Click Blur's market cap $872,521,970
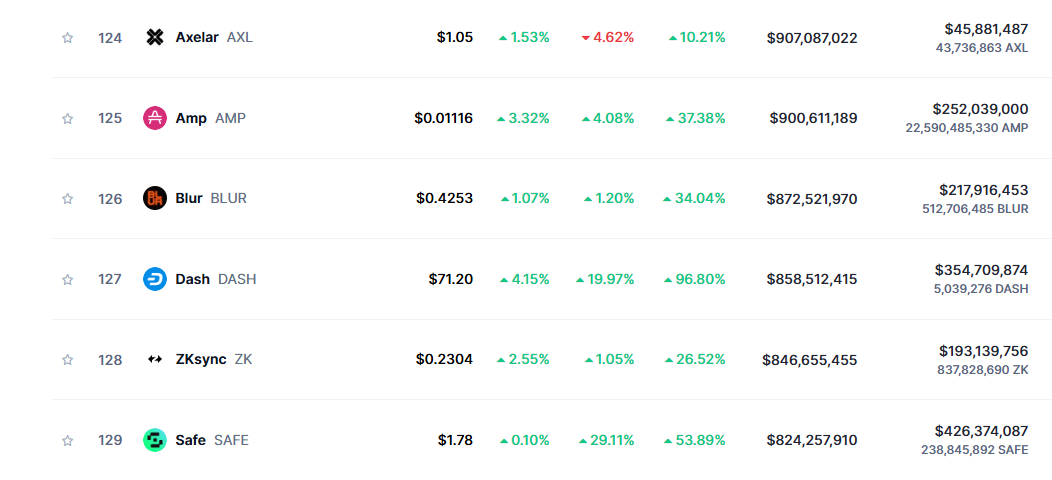Viewport: 1052px width, 480px height. click(812, 199)
